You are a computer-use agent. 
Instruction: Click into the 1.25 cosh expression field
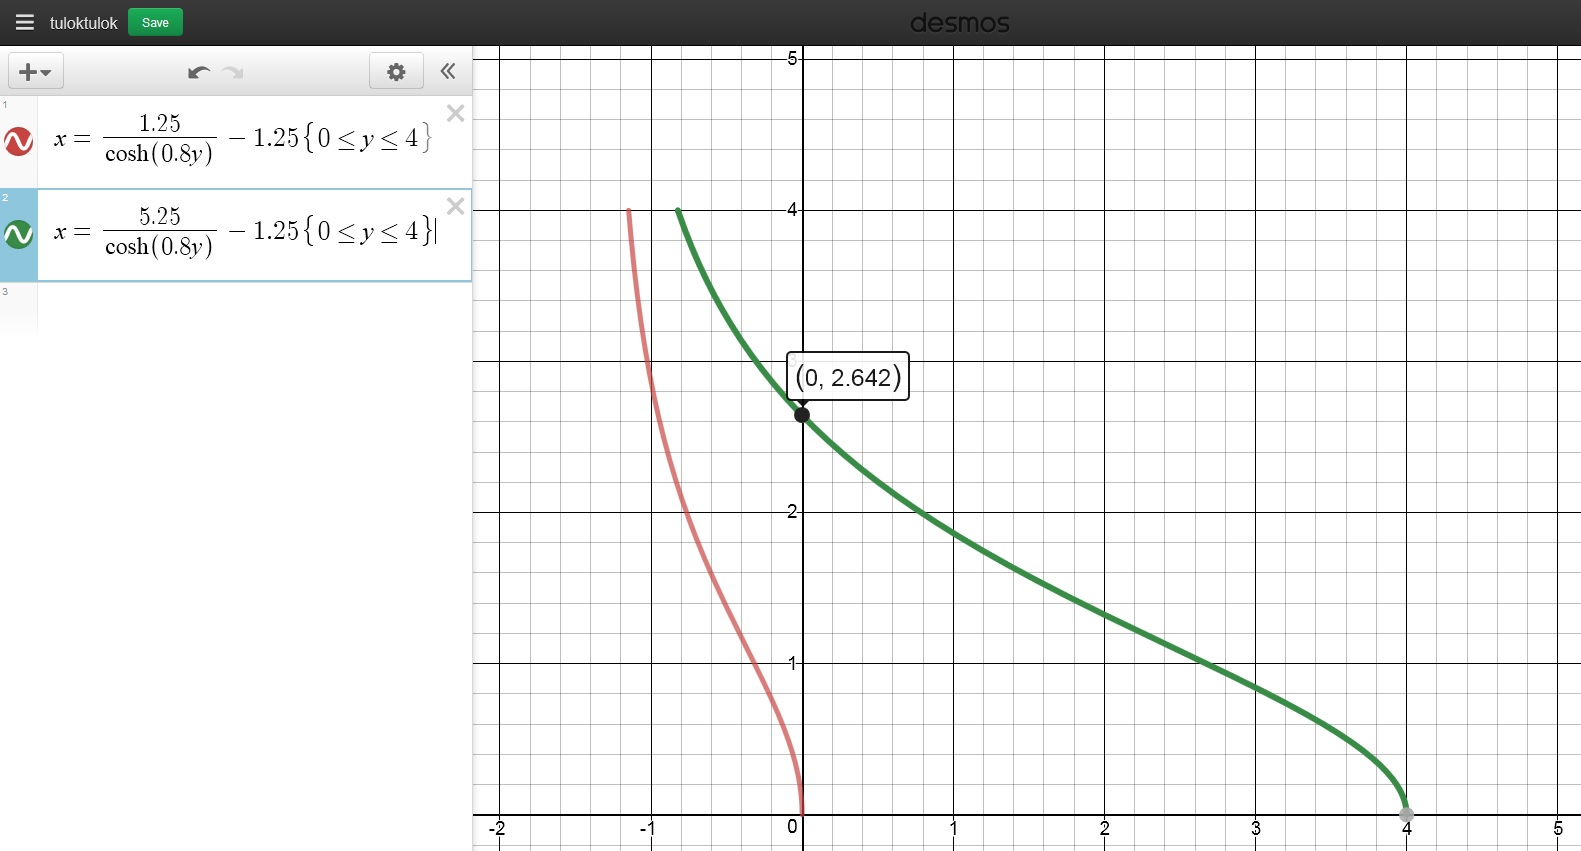240,139
